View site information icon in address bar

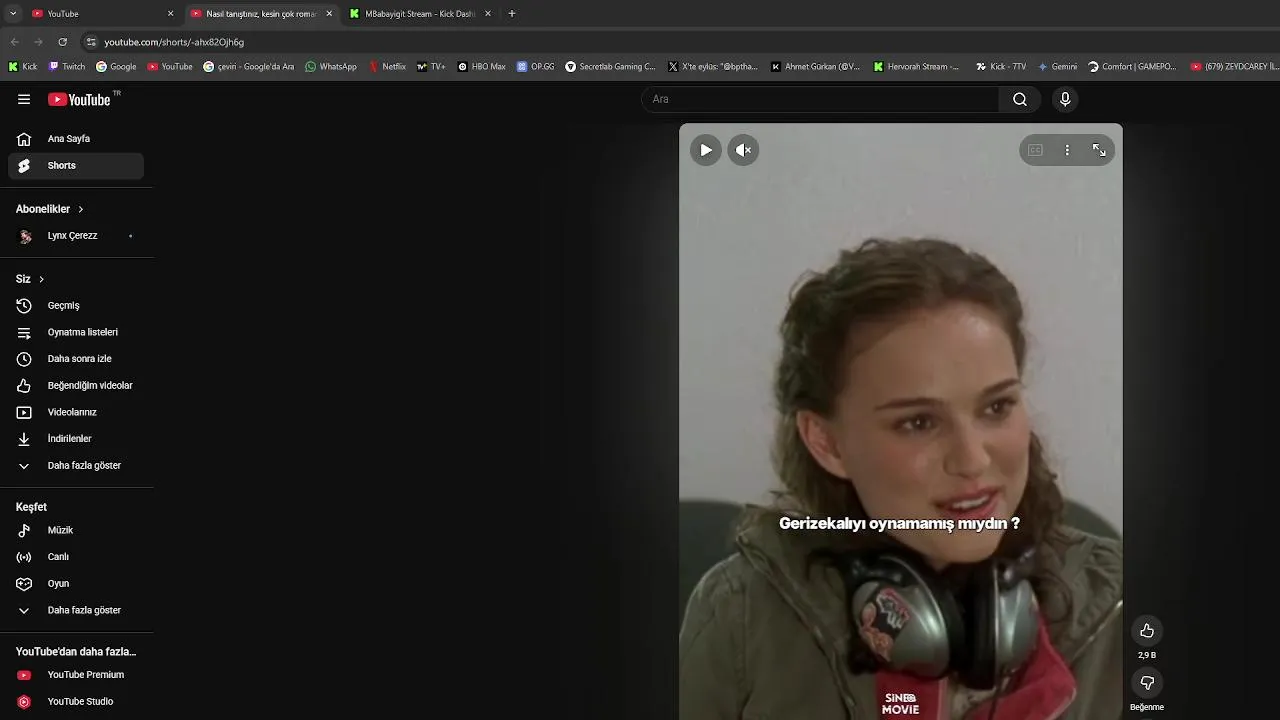91,42
